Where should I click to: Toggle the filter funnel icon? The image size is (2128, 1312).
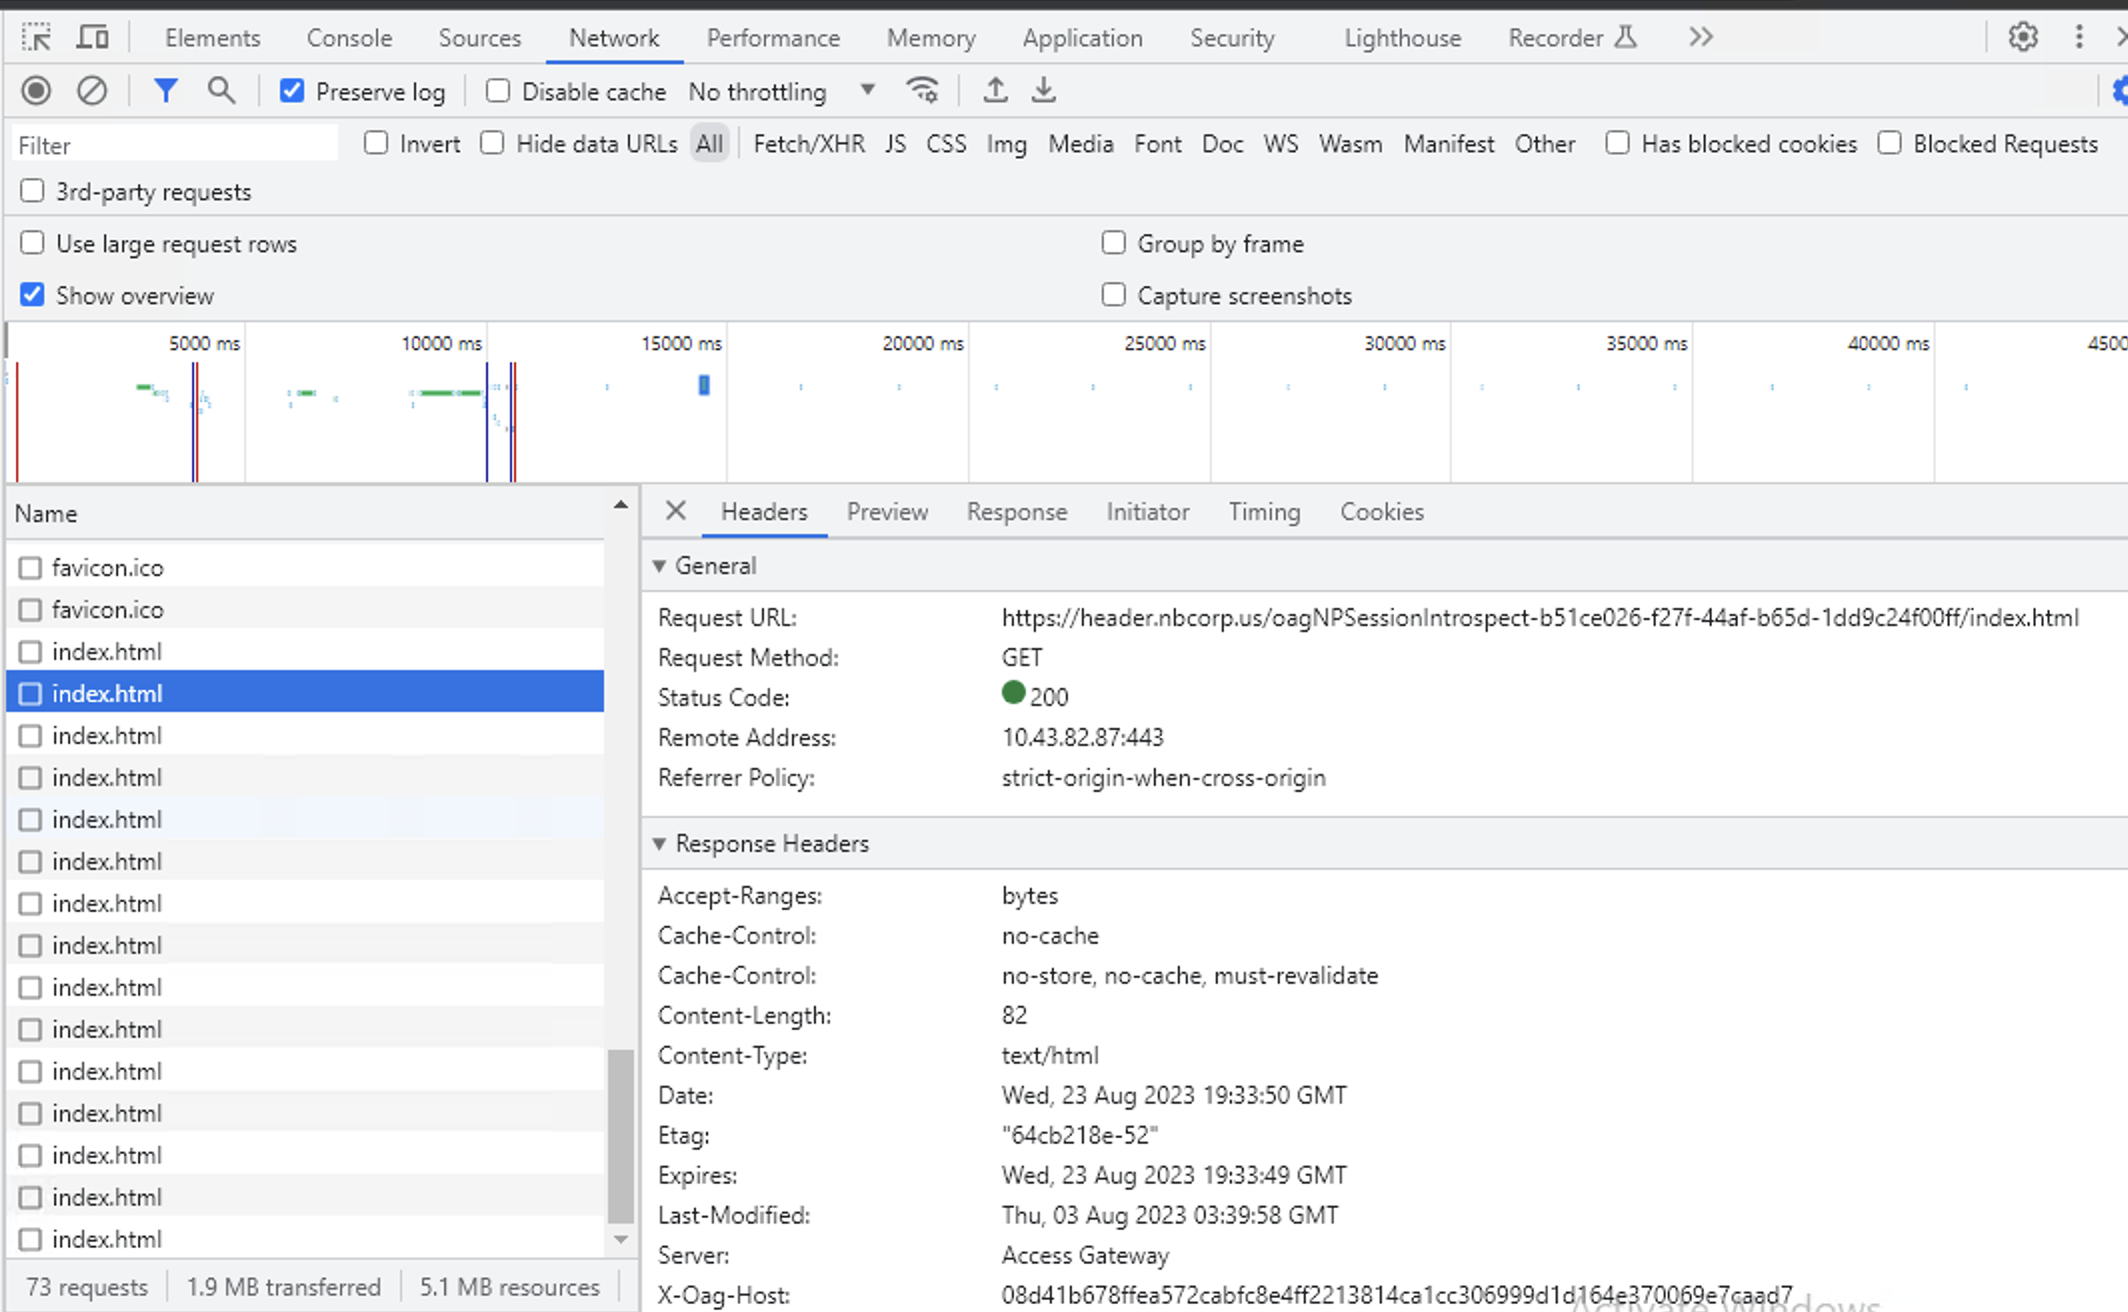click(165, 91)
